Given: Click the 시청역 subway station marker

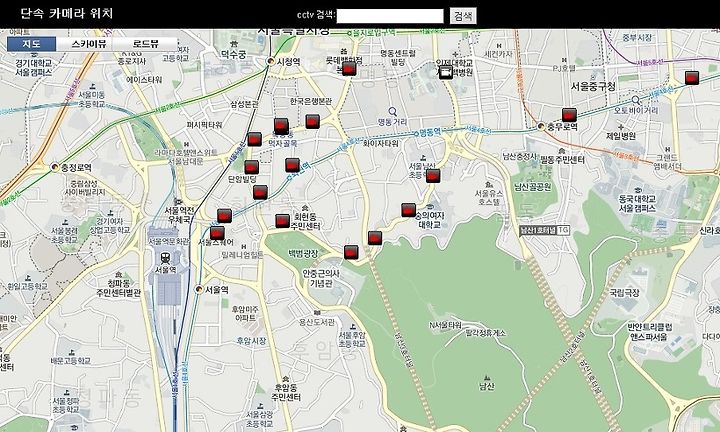Looking at the screenshot, I should pyautogui.click(x=271, y=62).
